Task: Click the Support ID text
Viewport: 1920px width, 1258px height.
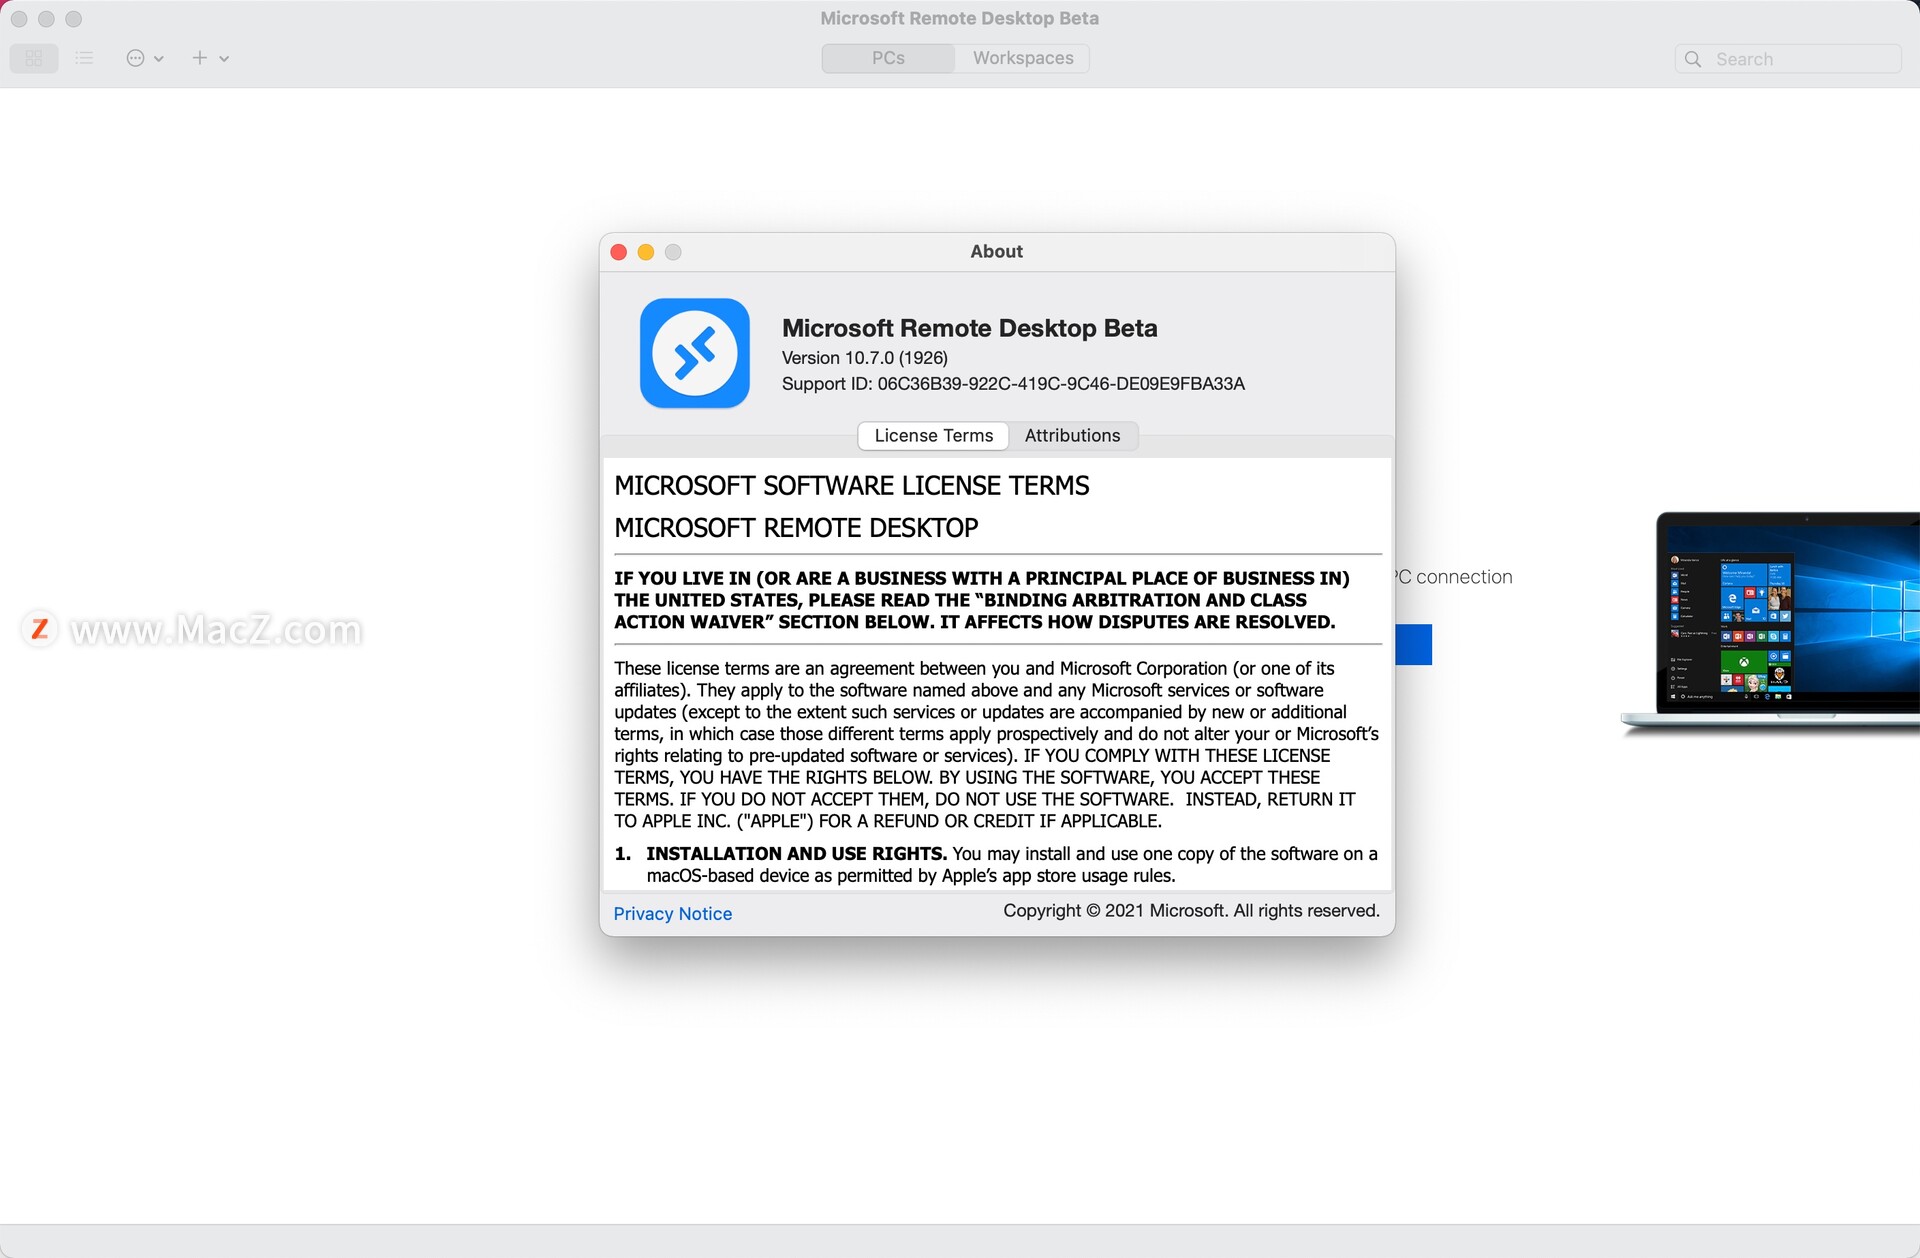Action: pyautogui.click(x=1013, y=384)
